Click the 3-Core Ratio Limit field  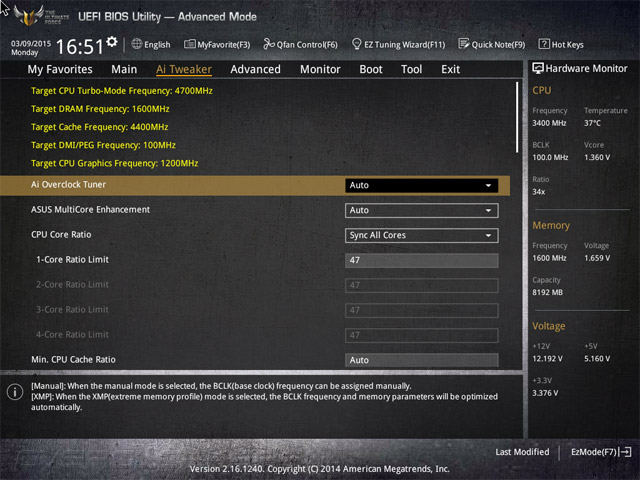tap(421, 310)
